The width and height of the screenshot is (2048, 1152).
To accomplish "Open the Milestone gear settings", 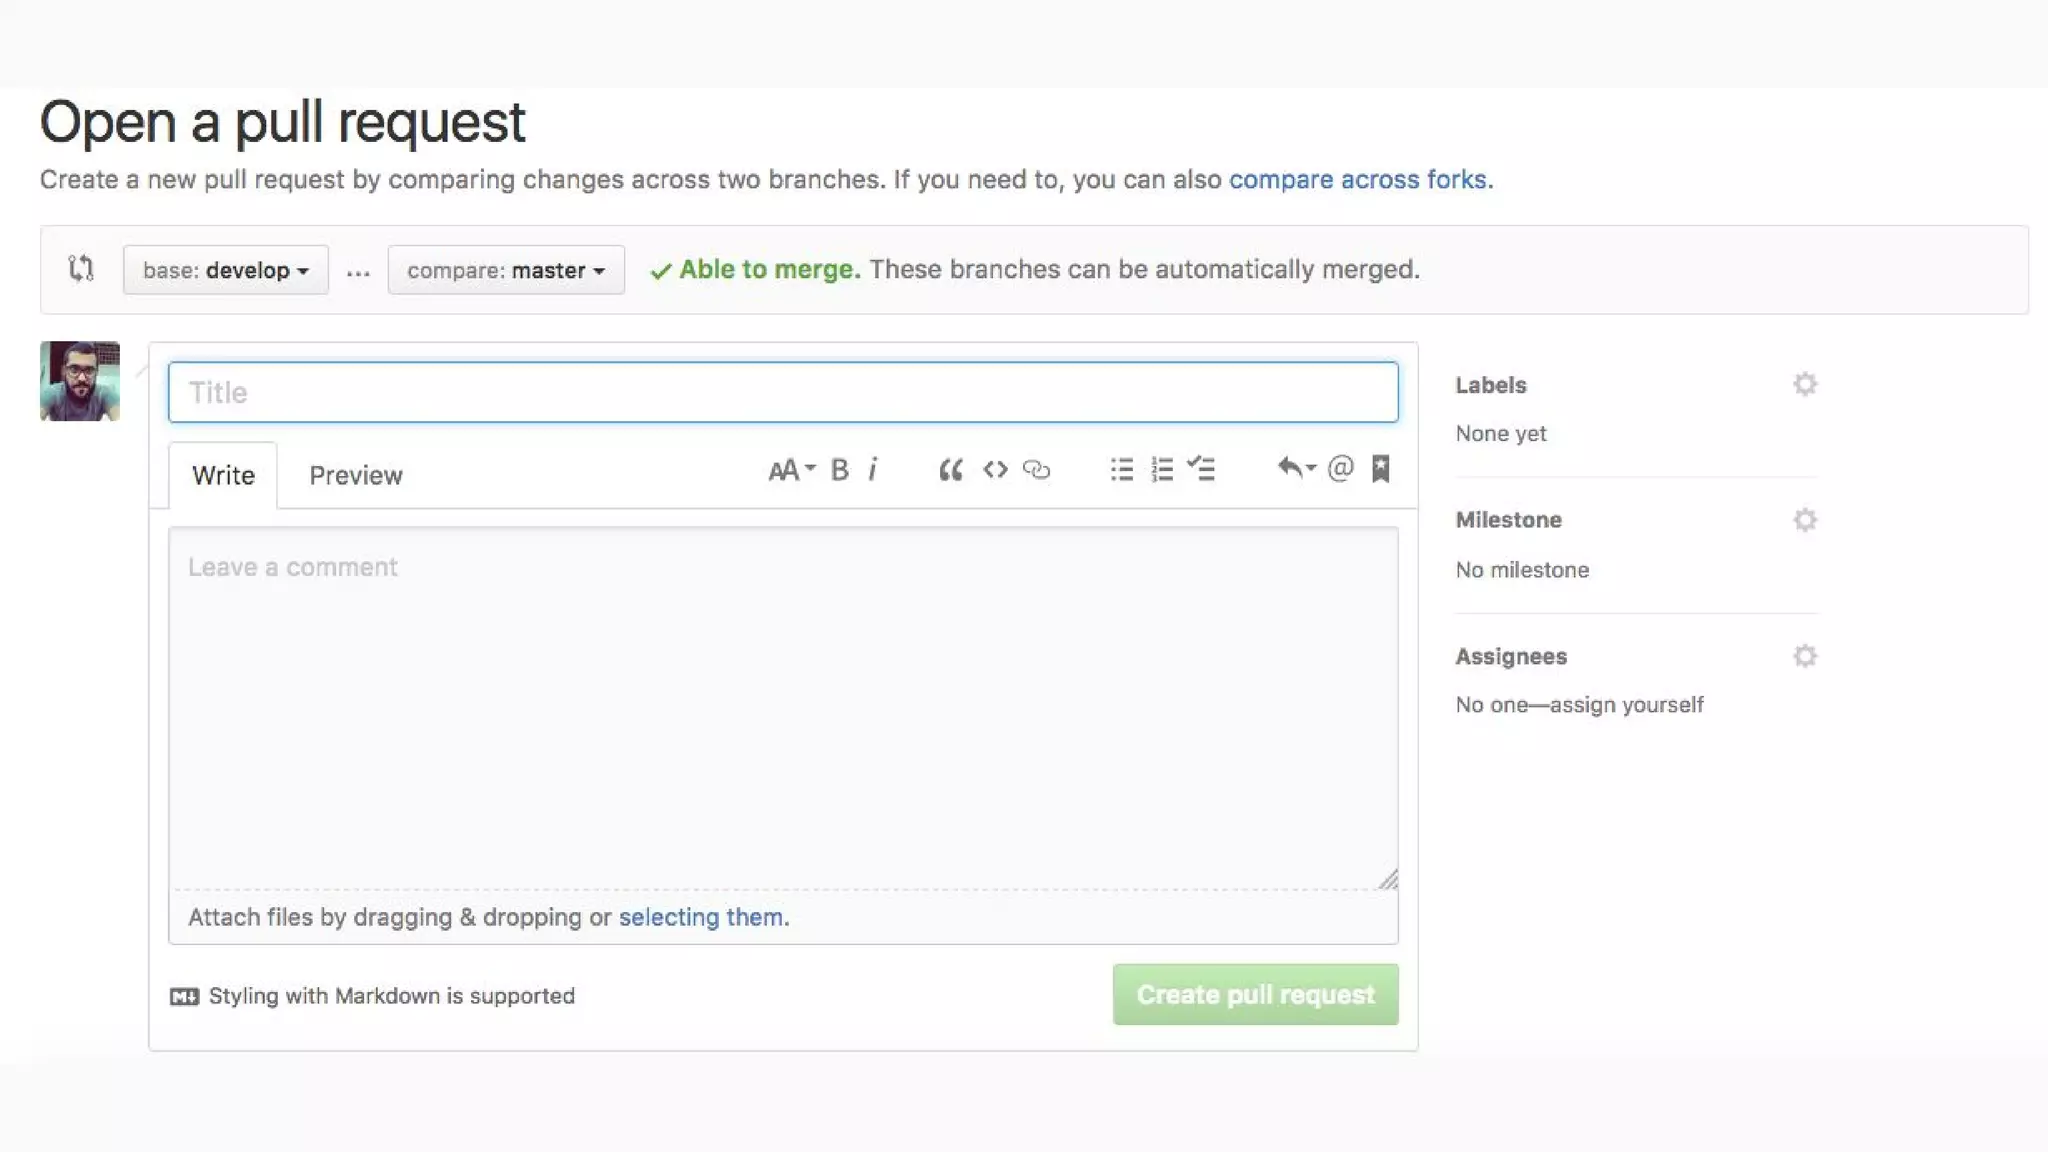I will point(1804,520).
